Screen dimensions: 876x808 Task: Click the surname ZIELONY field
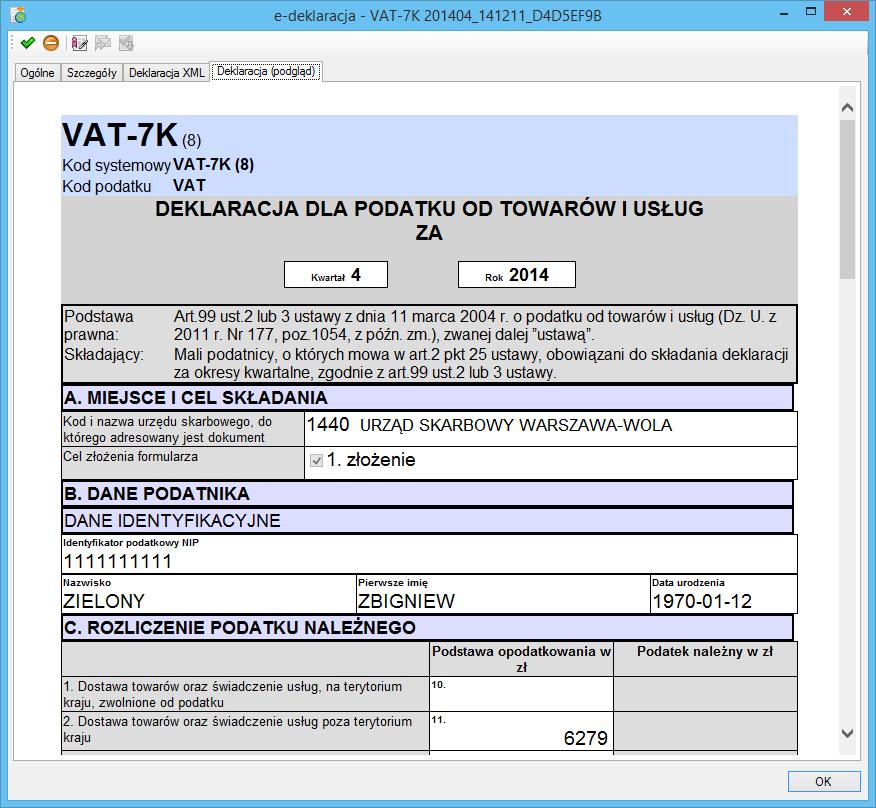coord(209,594)
